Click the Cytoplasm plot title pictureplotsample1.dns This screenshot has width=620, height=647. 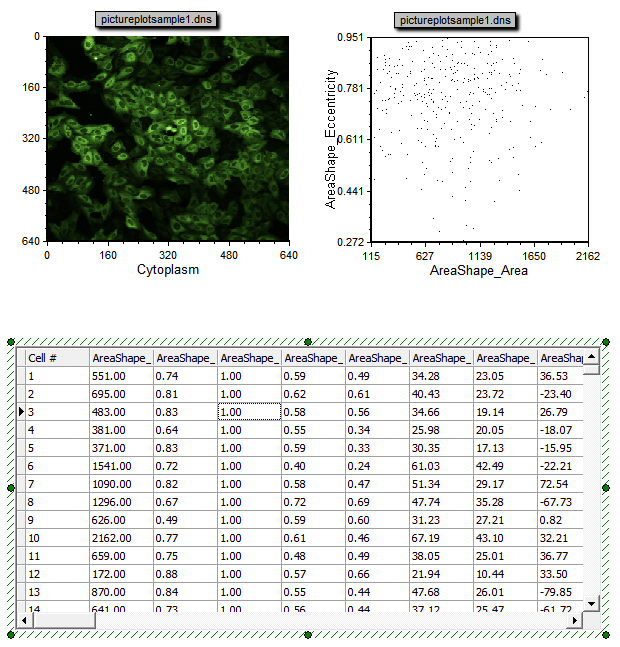pyautogui.click(x=156, y=19)
